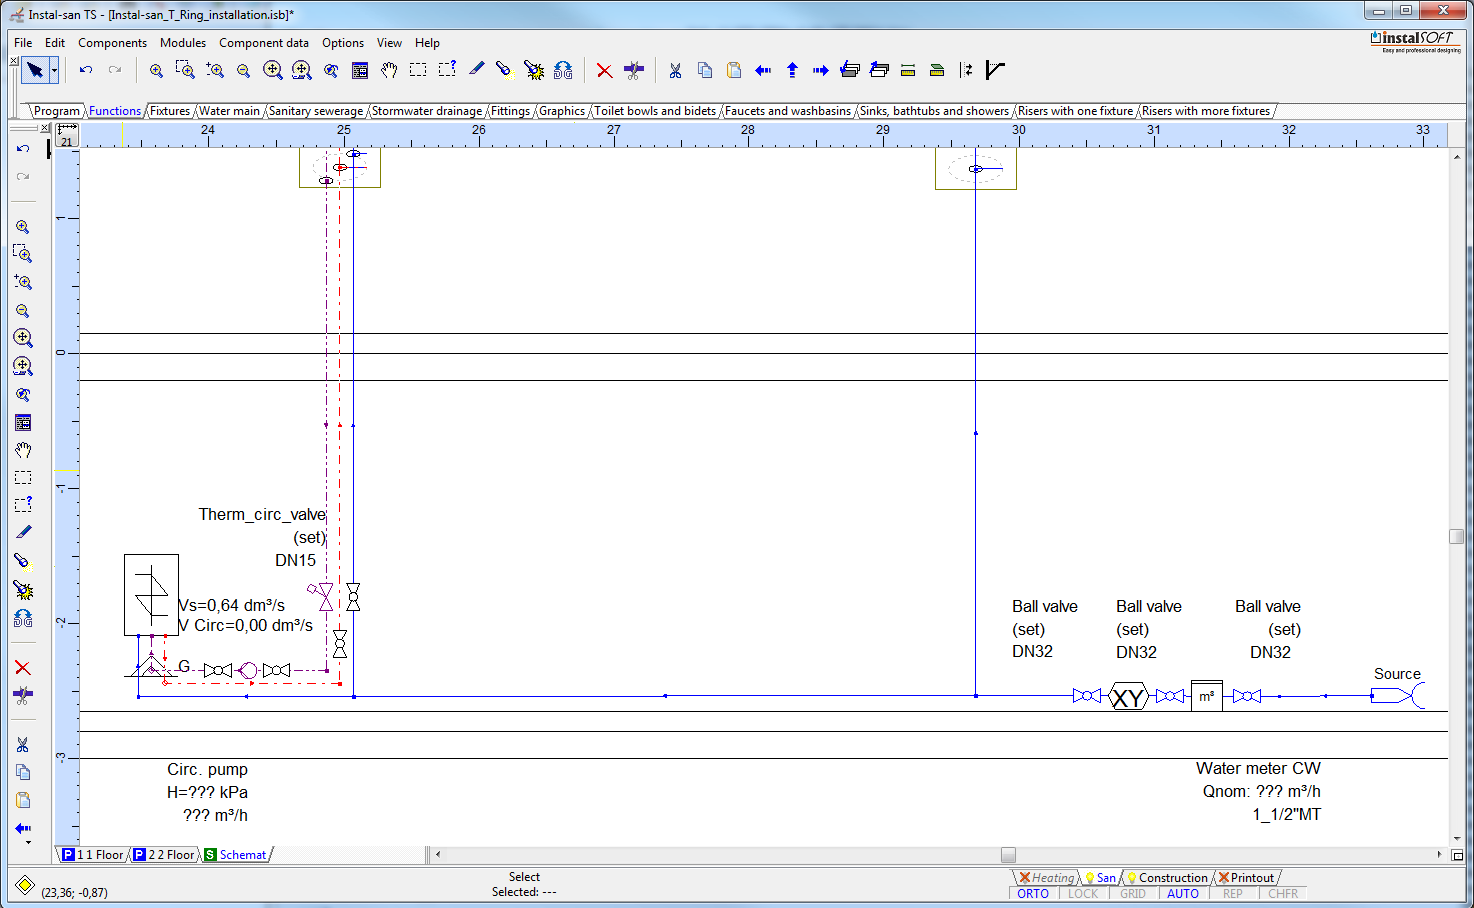Switch to the Graphics tab

pyautogui.click(x=562, y=111)
